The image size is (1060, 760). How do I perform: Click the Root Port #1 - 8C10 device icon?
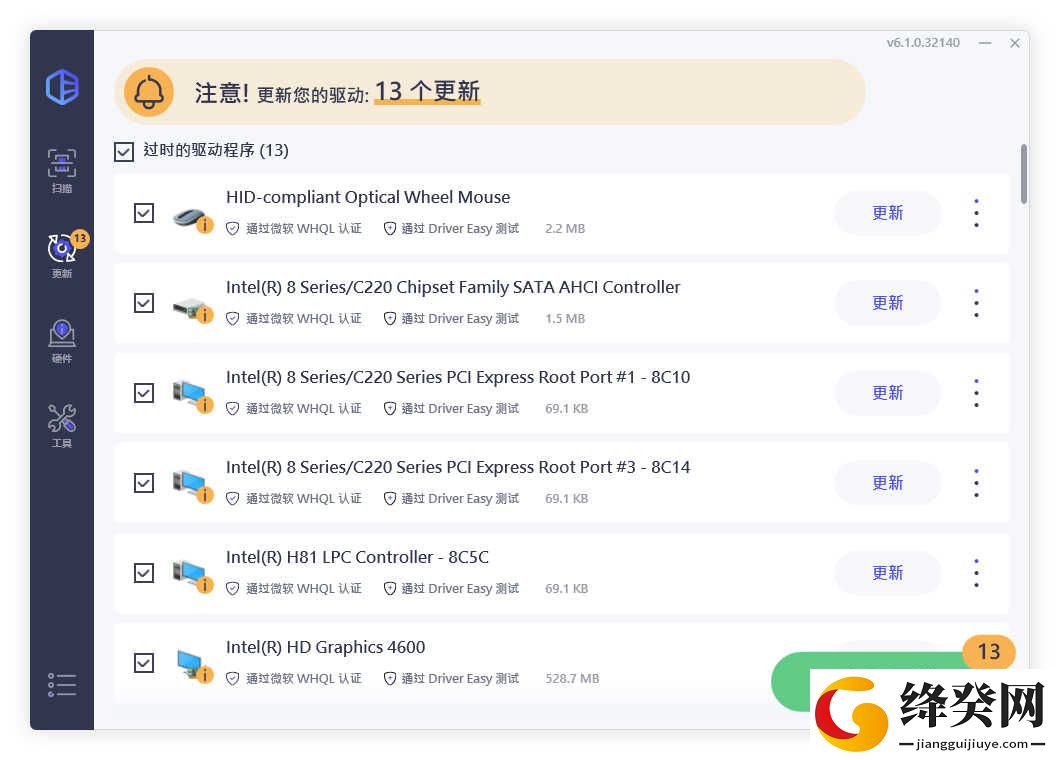[193, 396]
